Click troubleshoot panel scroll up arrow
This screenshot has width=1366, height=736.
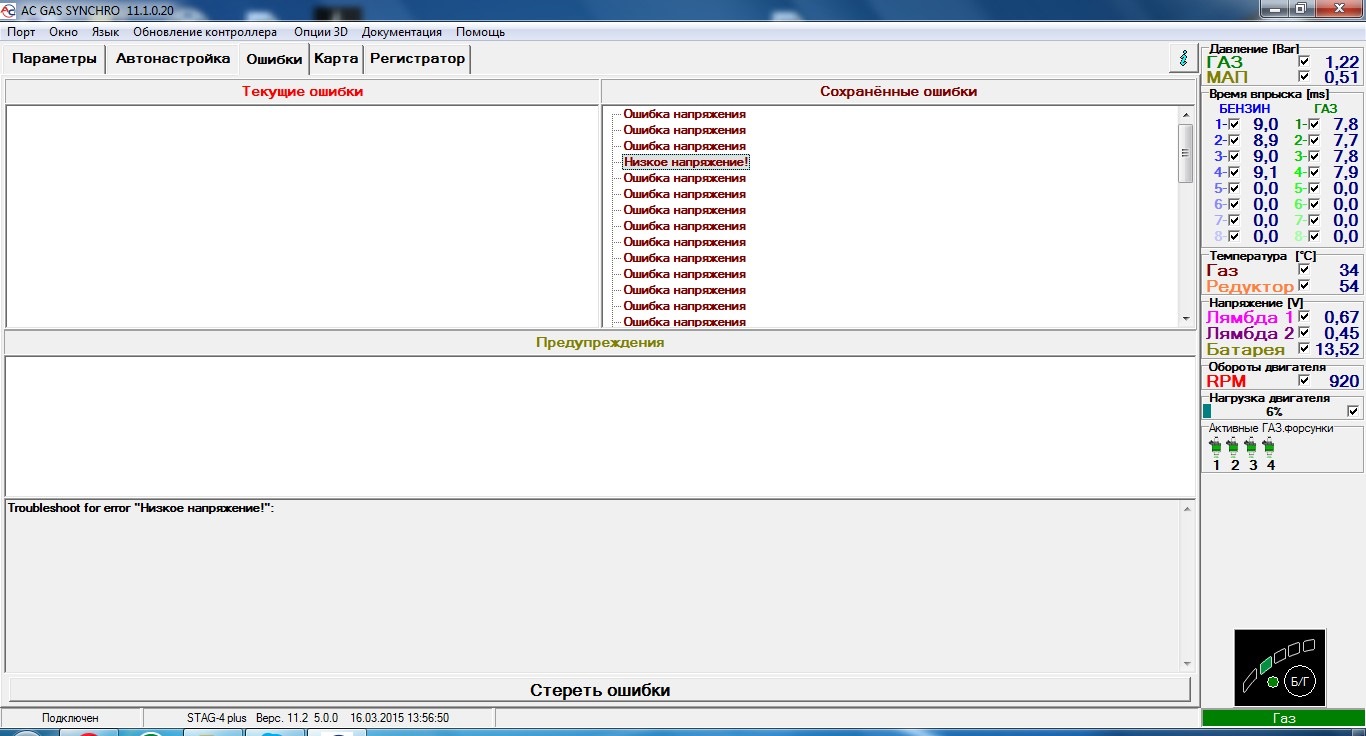1187,509
